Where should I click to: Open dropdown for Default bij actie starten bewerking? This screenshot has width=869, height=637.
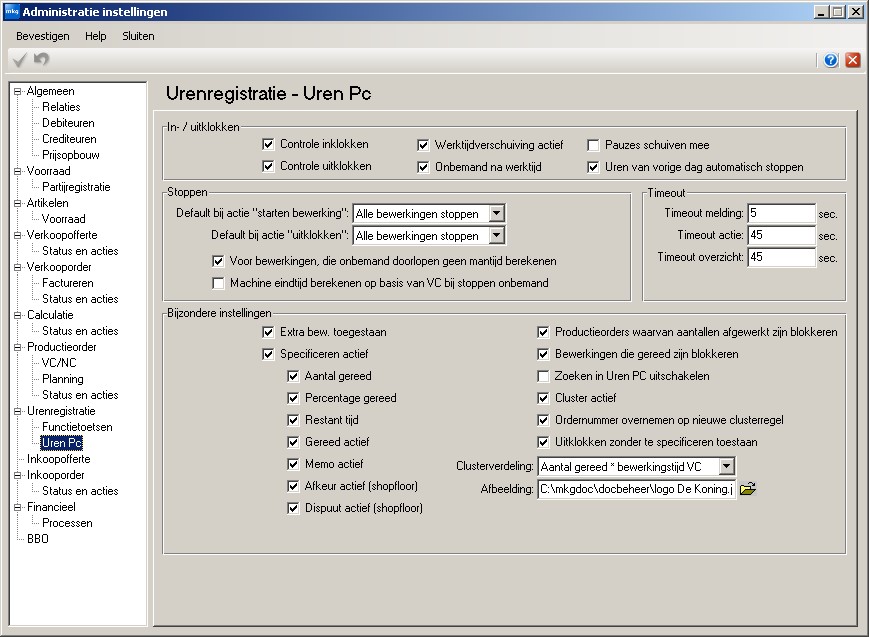(497, 213)
